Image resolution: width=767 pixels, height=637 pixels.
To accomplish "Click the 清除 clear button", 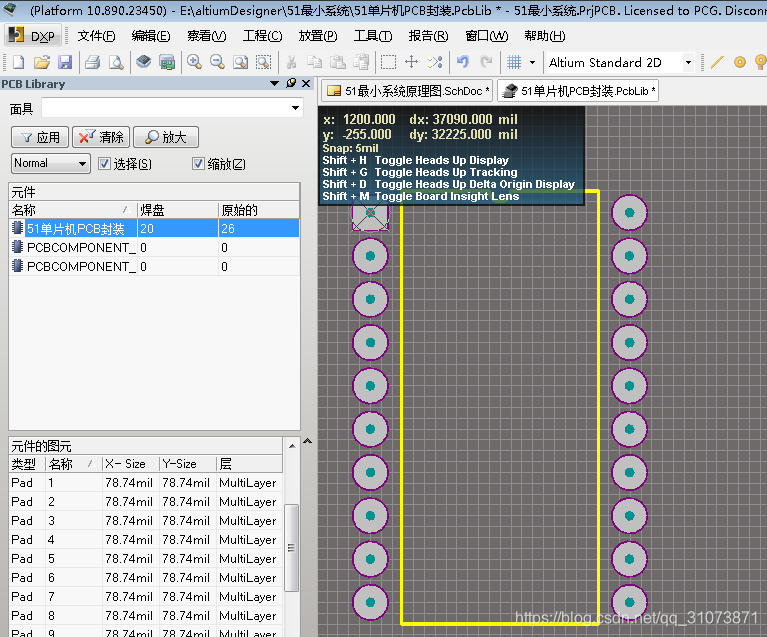I will click(101, 137).
